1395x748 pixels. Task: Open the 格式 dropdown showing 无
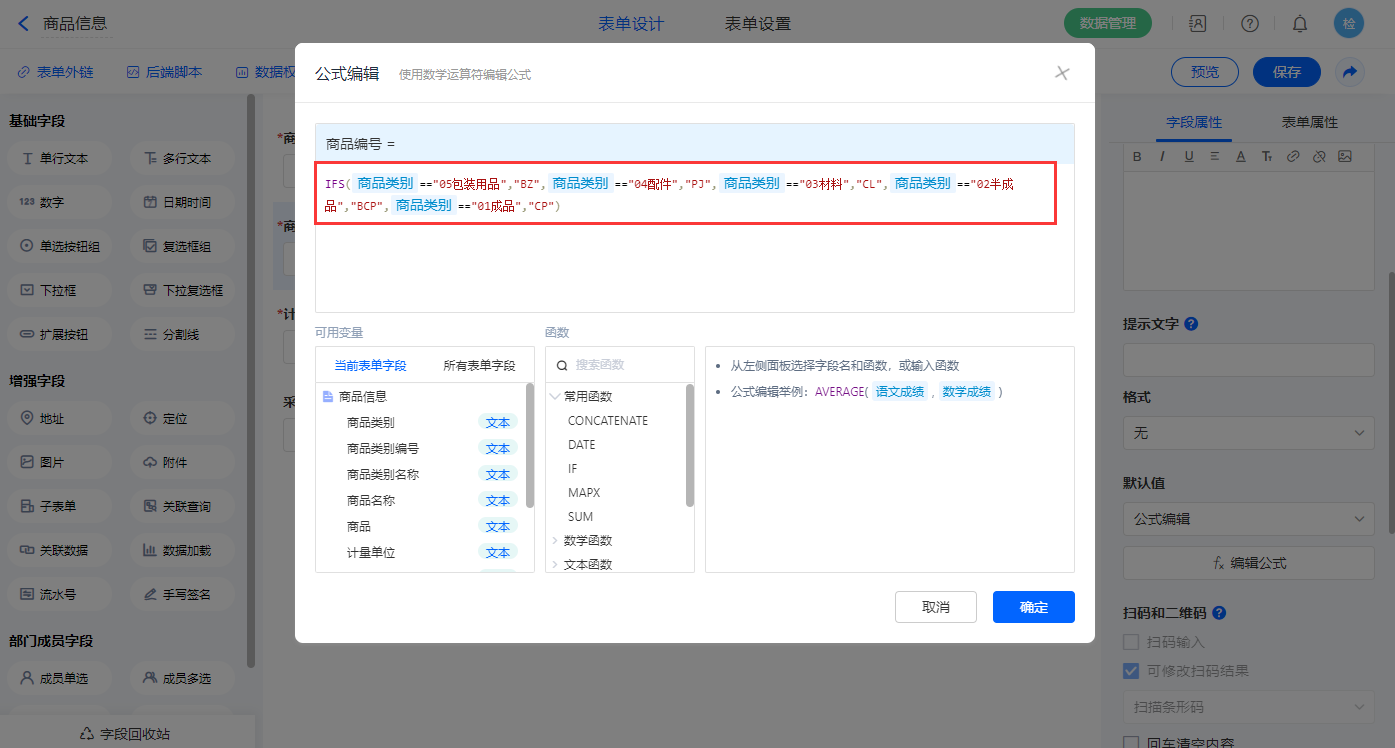1248,433
